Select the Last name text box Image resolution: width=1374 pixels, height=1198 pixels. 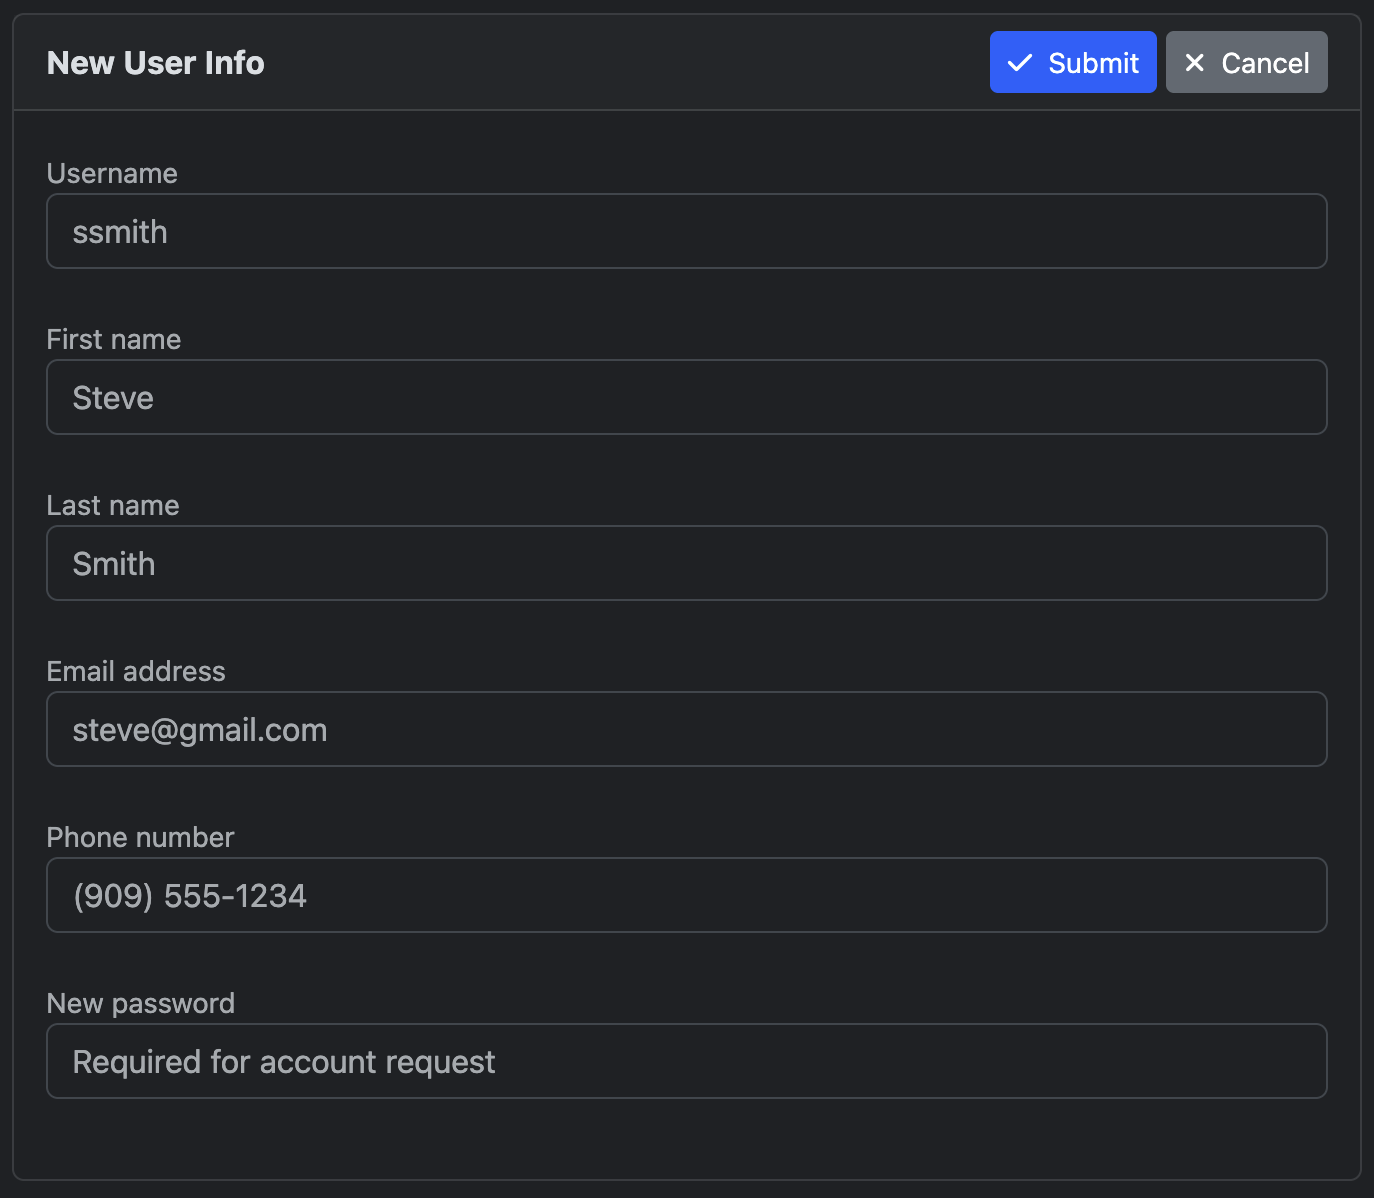[686, 563]
